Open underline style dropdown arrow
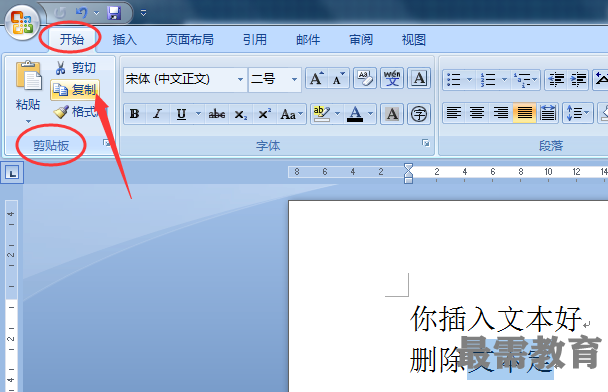Image resolution: width=608 pixels, height=392 pixels. tap(199, 114)
